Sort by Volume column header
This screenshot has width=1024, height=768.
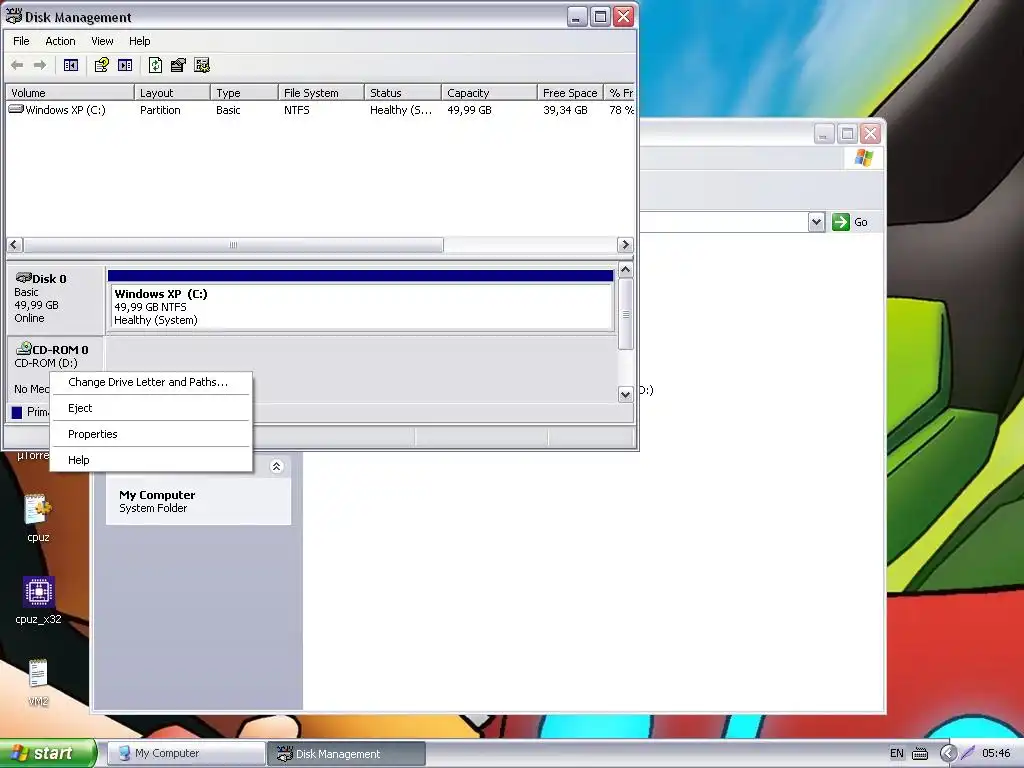coord(70,93)
